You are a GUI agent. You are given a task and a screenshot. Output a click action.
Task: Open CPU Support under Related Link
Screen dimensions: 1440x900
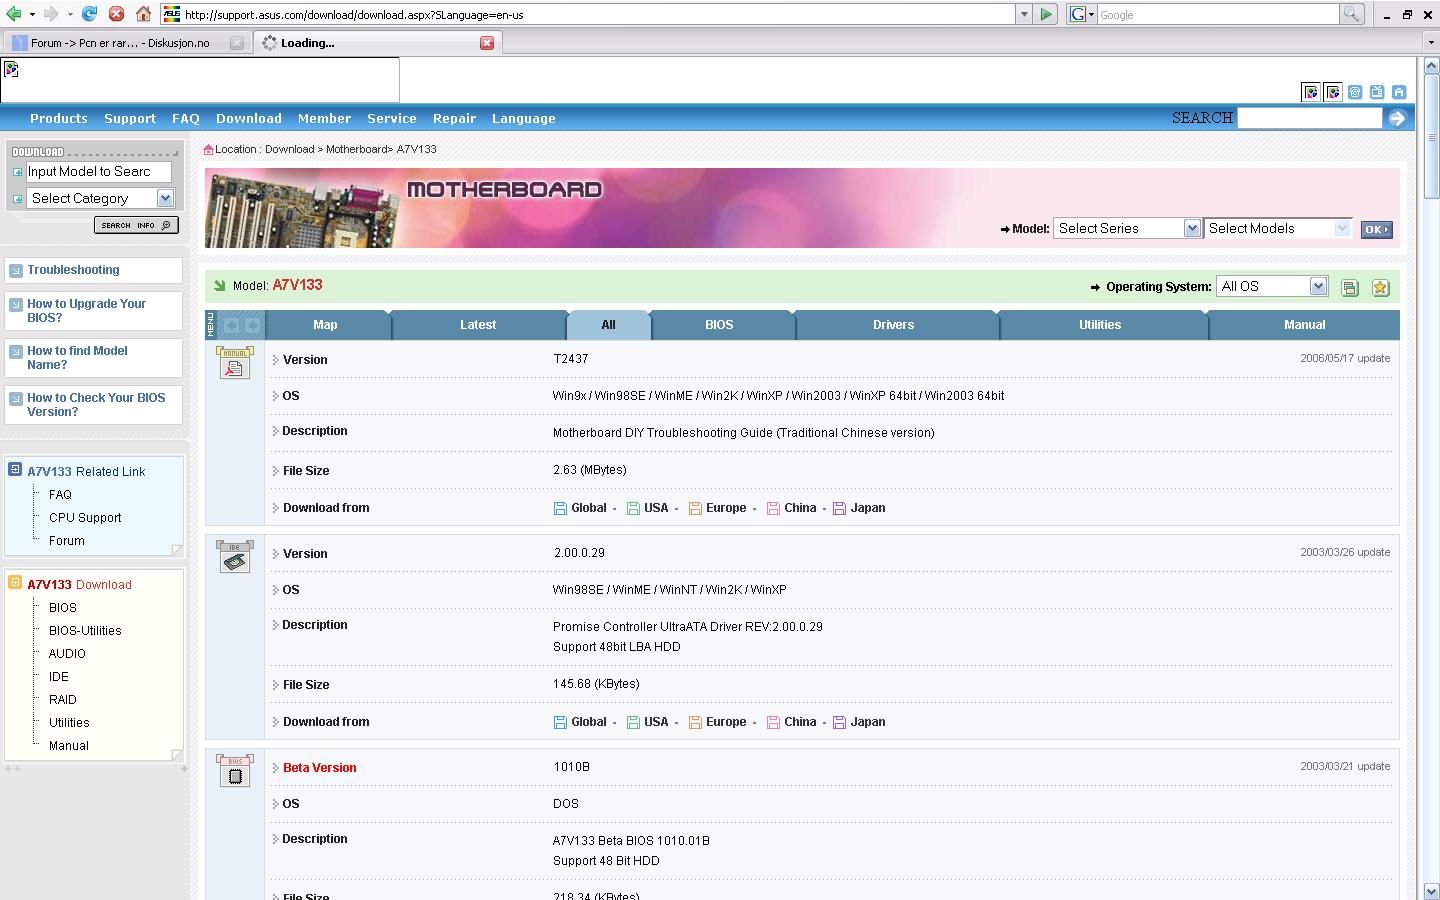click(x=85, y=518)
